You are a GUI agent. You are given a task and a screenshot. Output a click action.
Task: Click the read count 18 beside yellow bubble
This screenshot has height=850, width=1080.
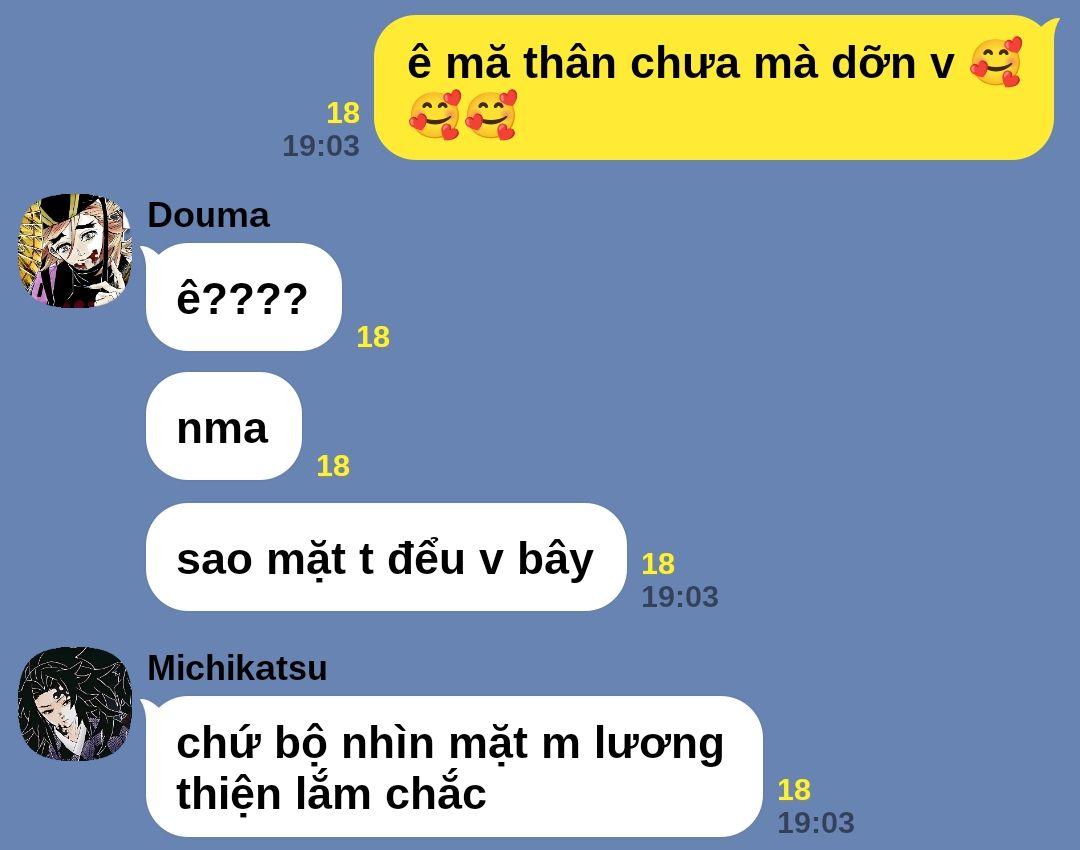[x=343, y=113]
